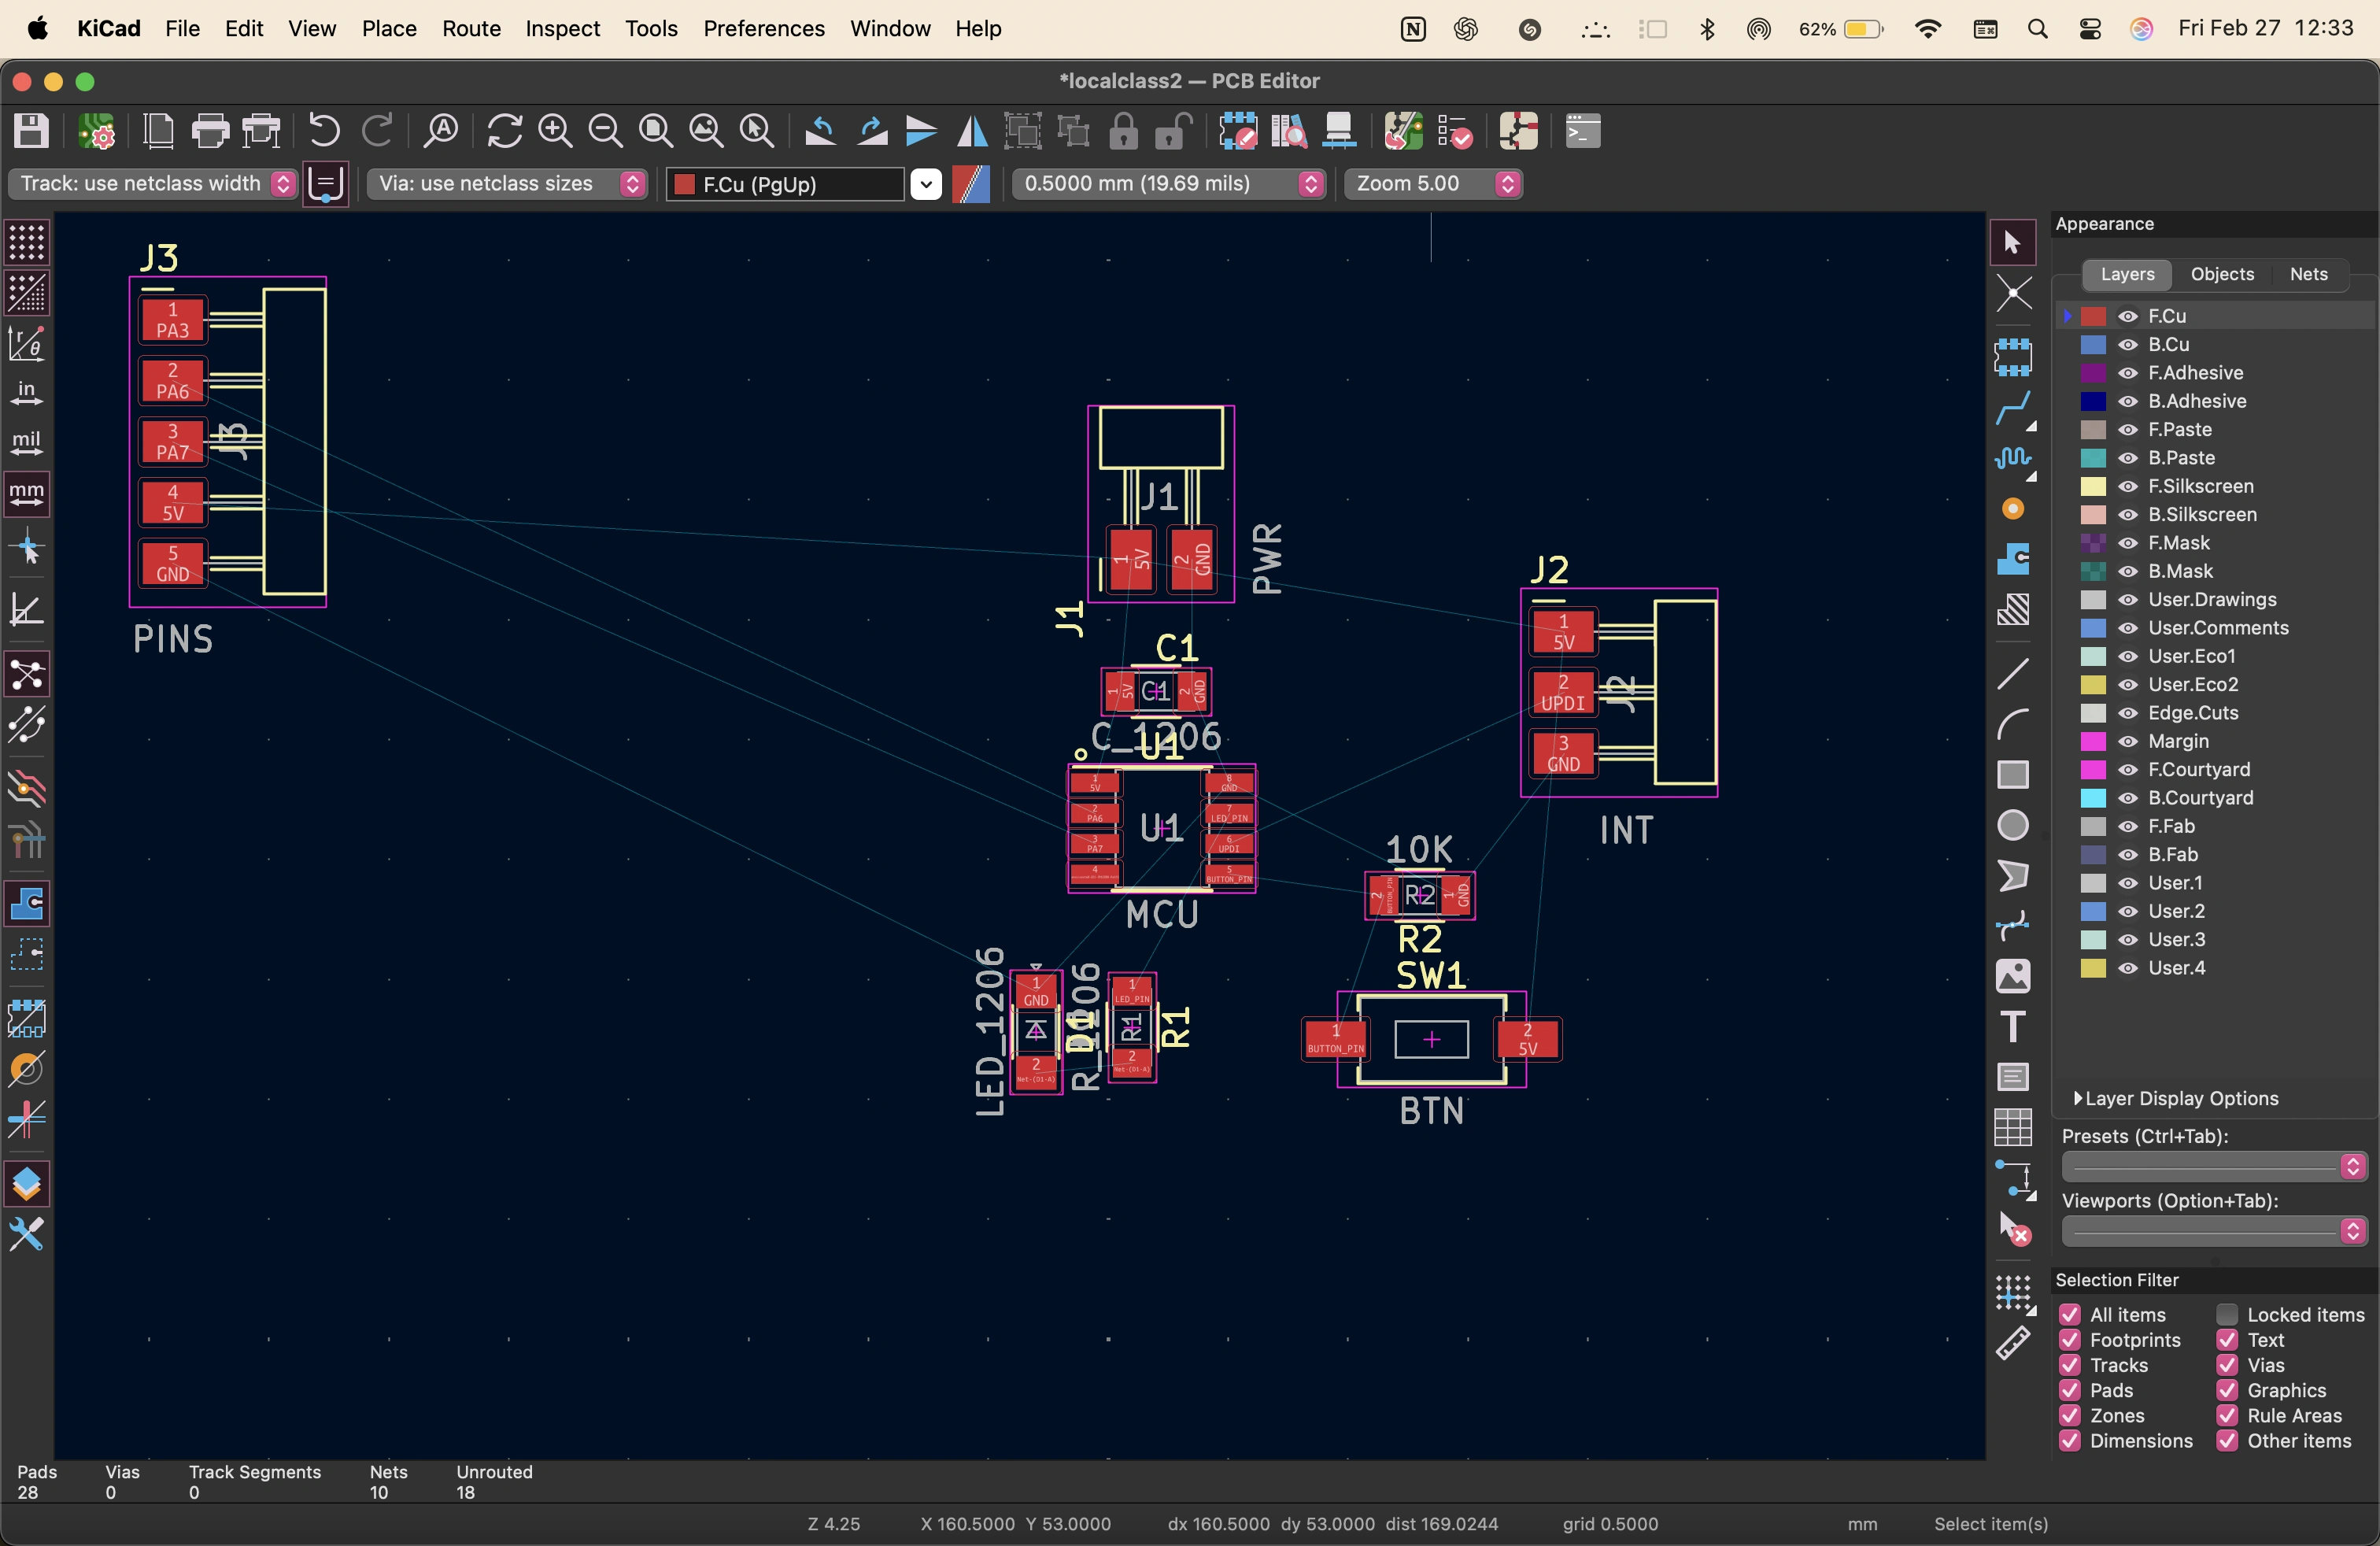Viewport: 2380px width, 1546px height.
Task: Open the Route menu
Action: [471, 28]
